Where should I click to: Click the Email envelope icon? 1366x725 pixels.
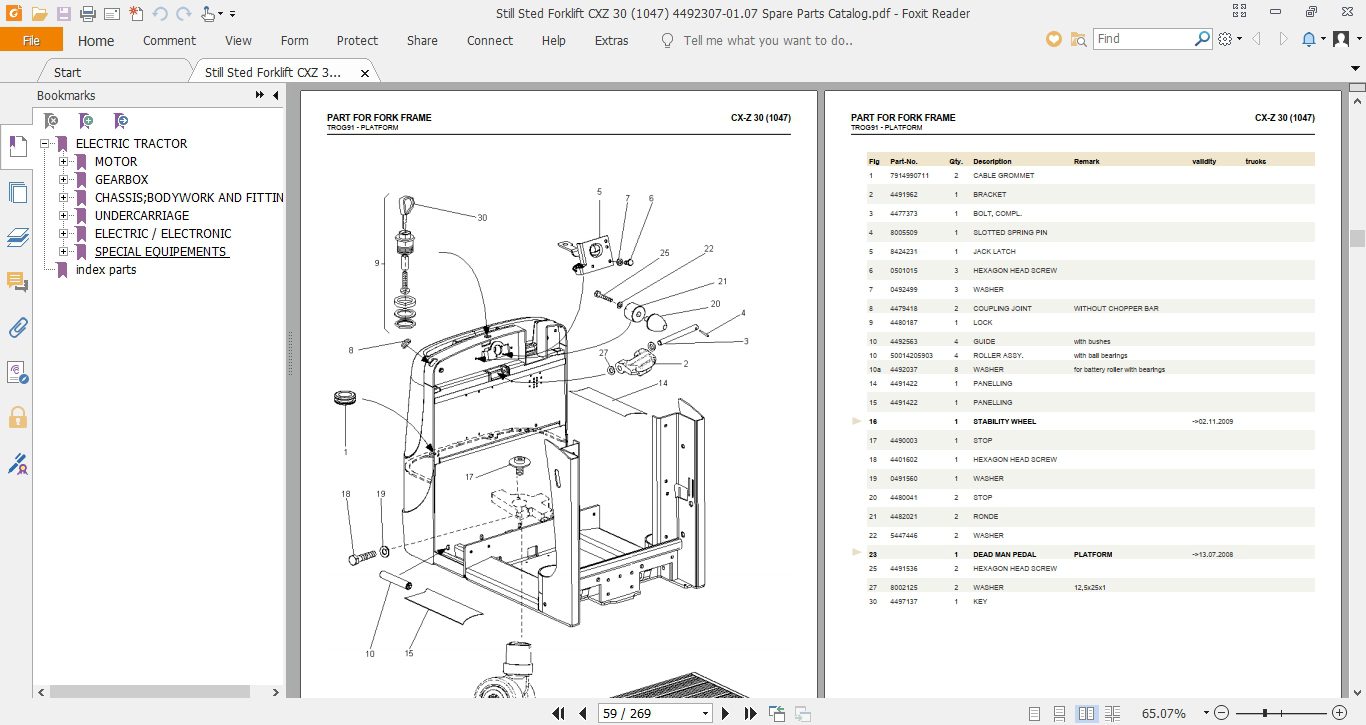point(111,14)
